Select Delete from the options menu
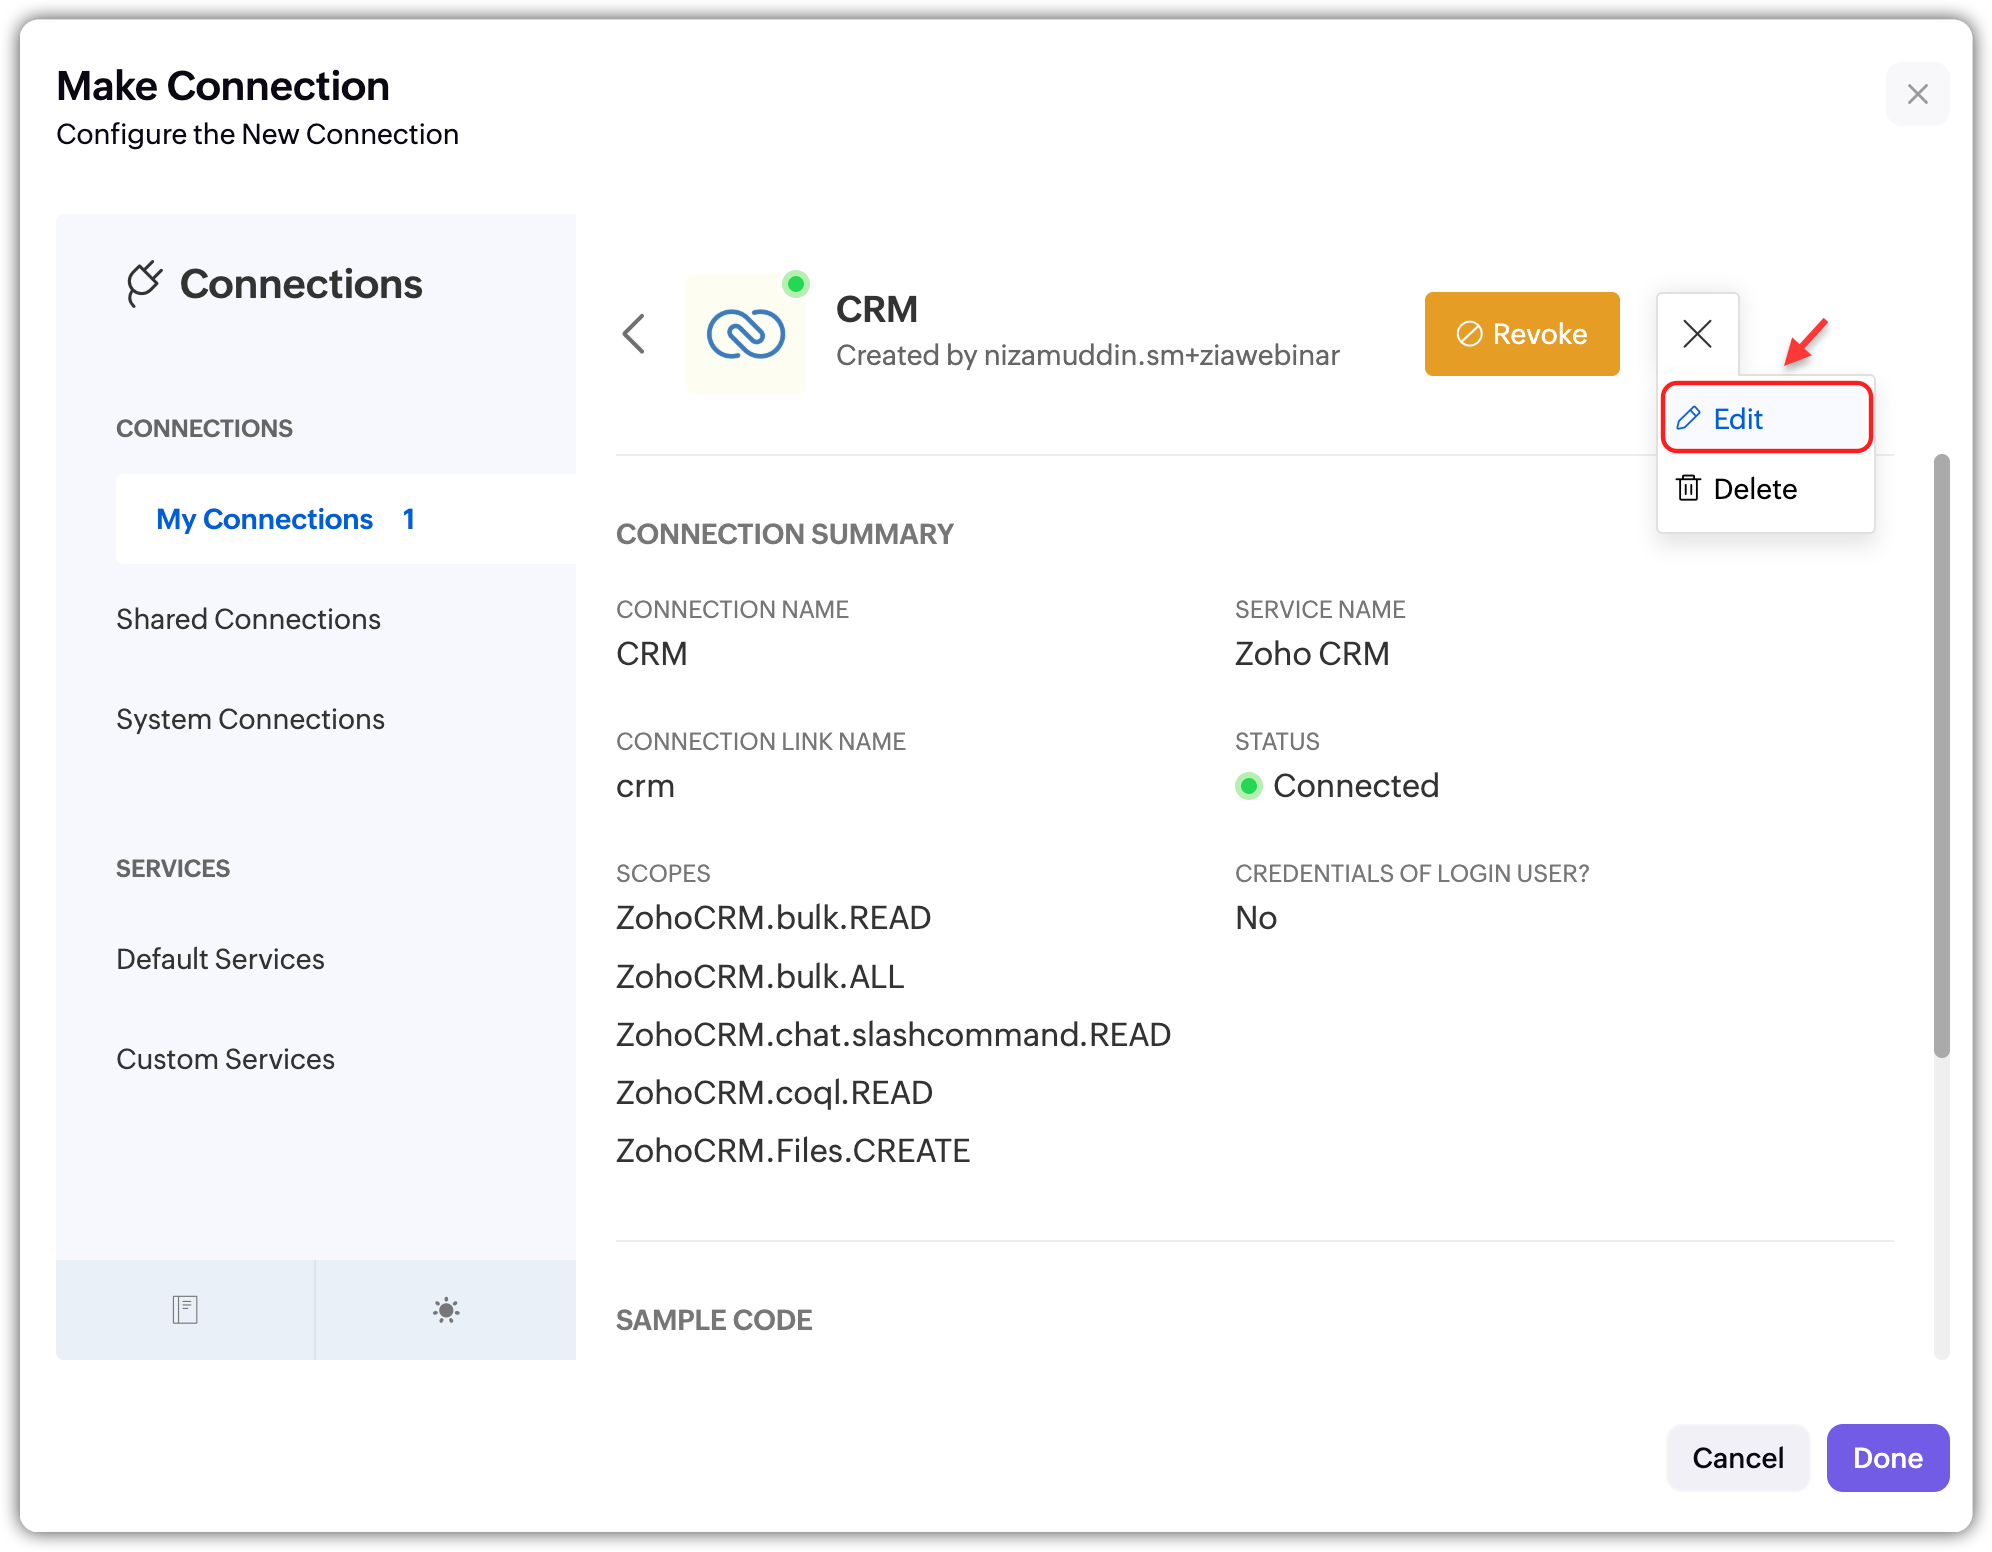Screen dimensions: 1992x1552 [x=1755, y=489]
